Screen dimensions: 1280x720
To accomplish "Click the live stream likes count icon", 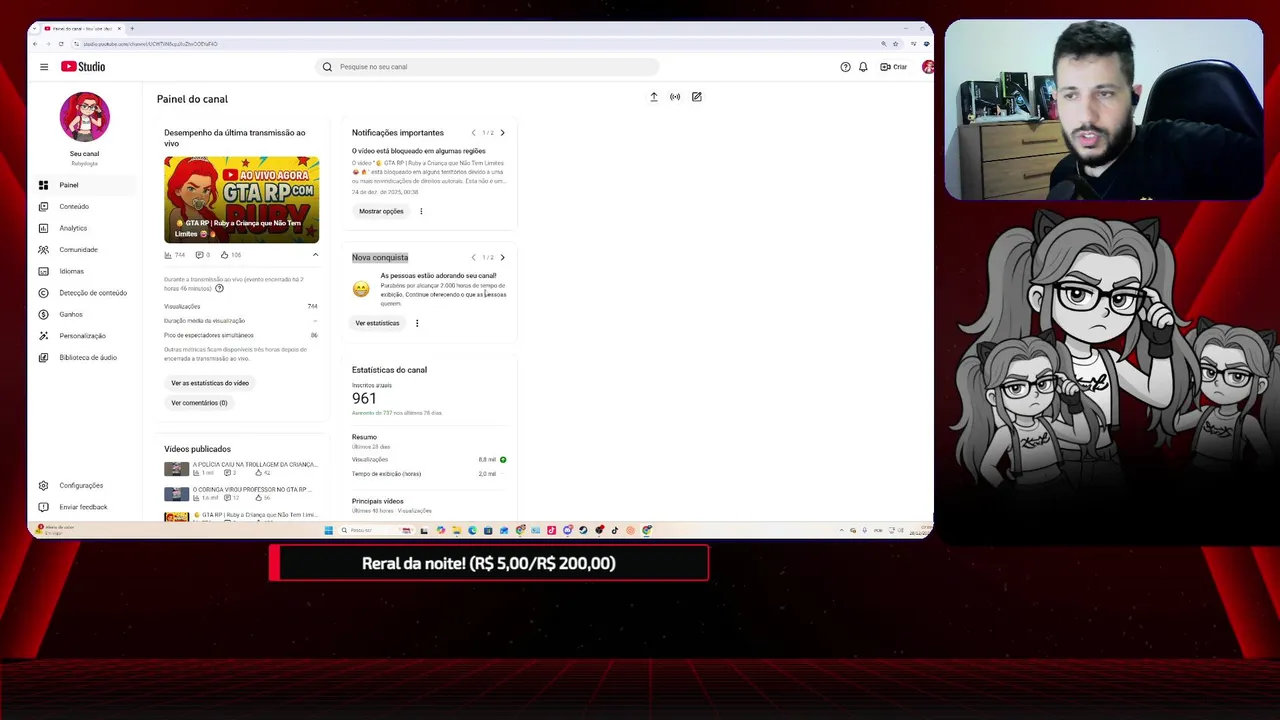I will point(225,255).
